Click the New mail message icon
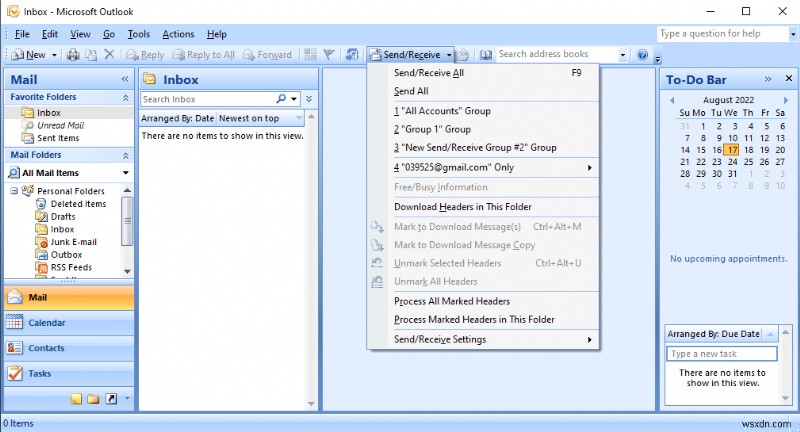The width and height of the screenshot is (800, 432). pos(18,55)
